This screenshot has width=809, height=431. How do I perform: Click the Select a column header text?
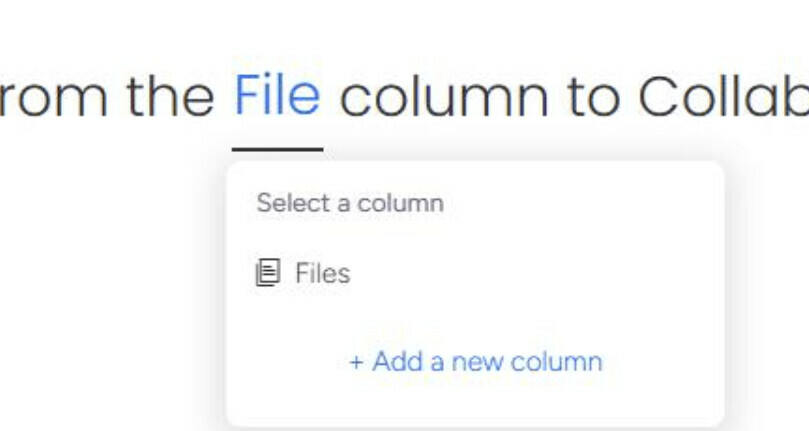pos(350,202)
